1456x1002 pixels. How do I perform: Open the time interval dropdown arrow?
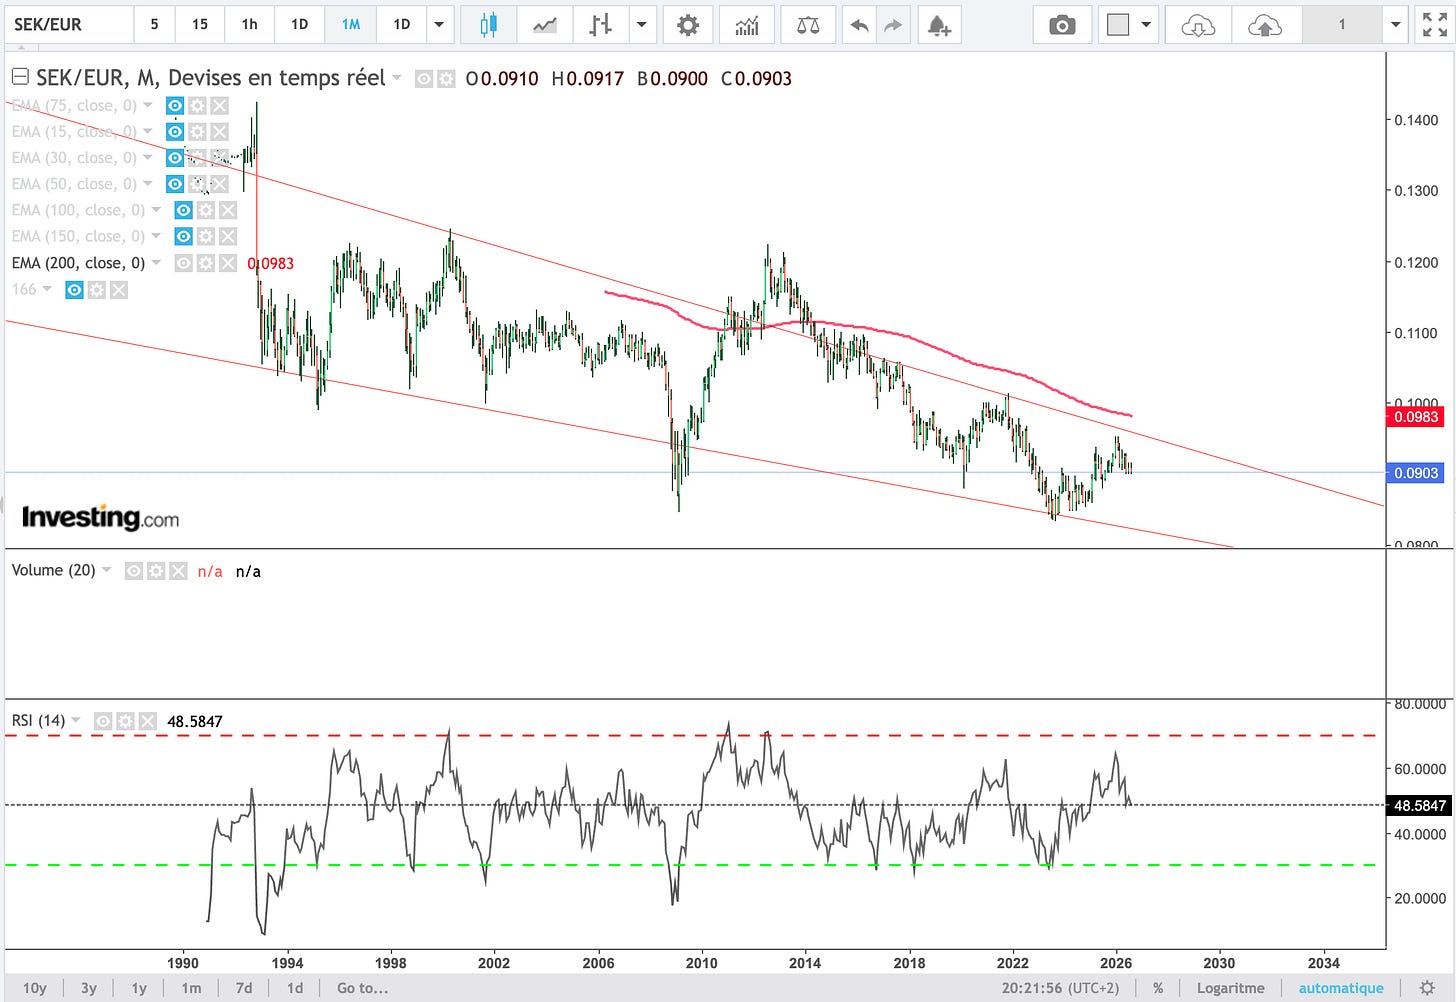439,25
